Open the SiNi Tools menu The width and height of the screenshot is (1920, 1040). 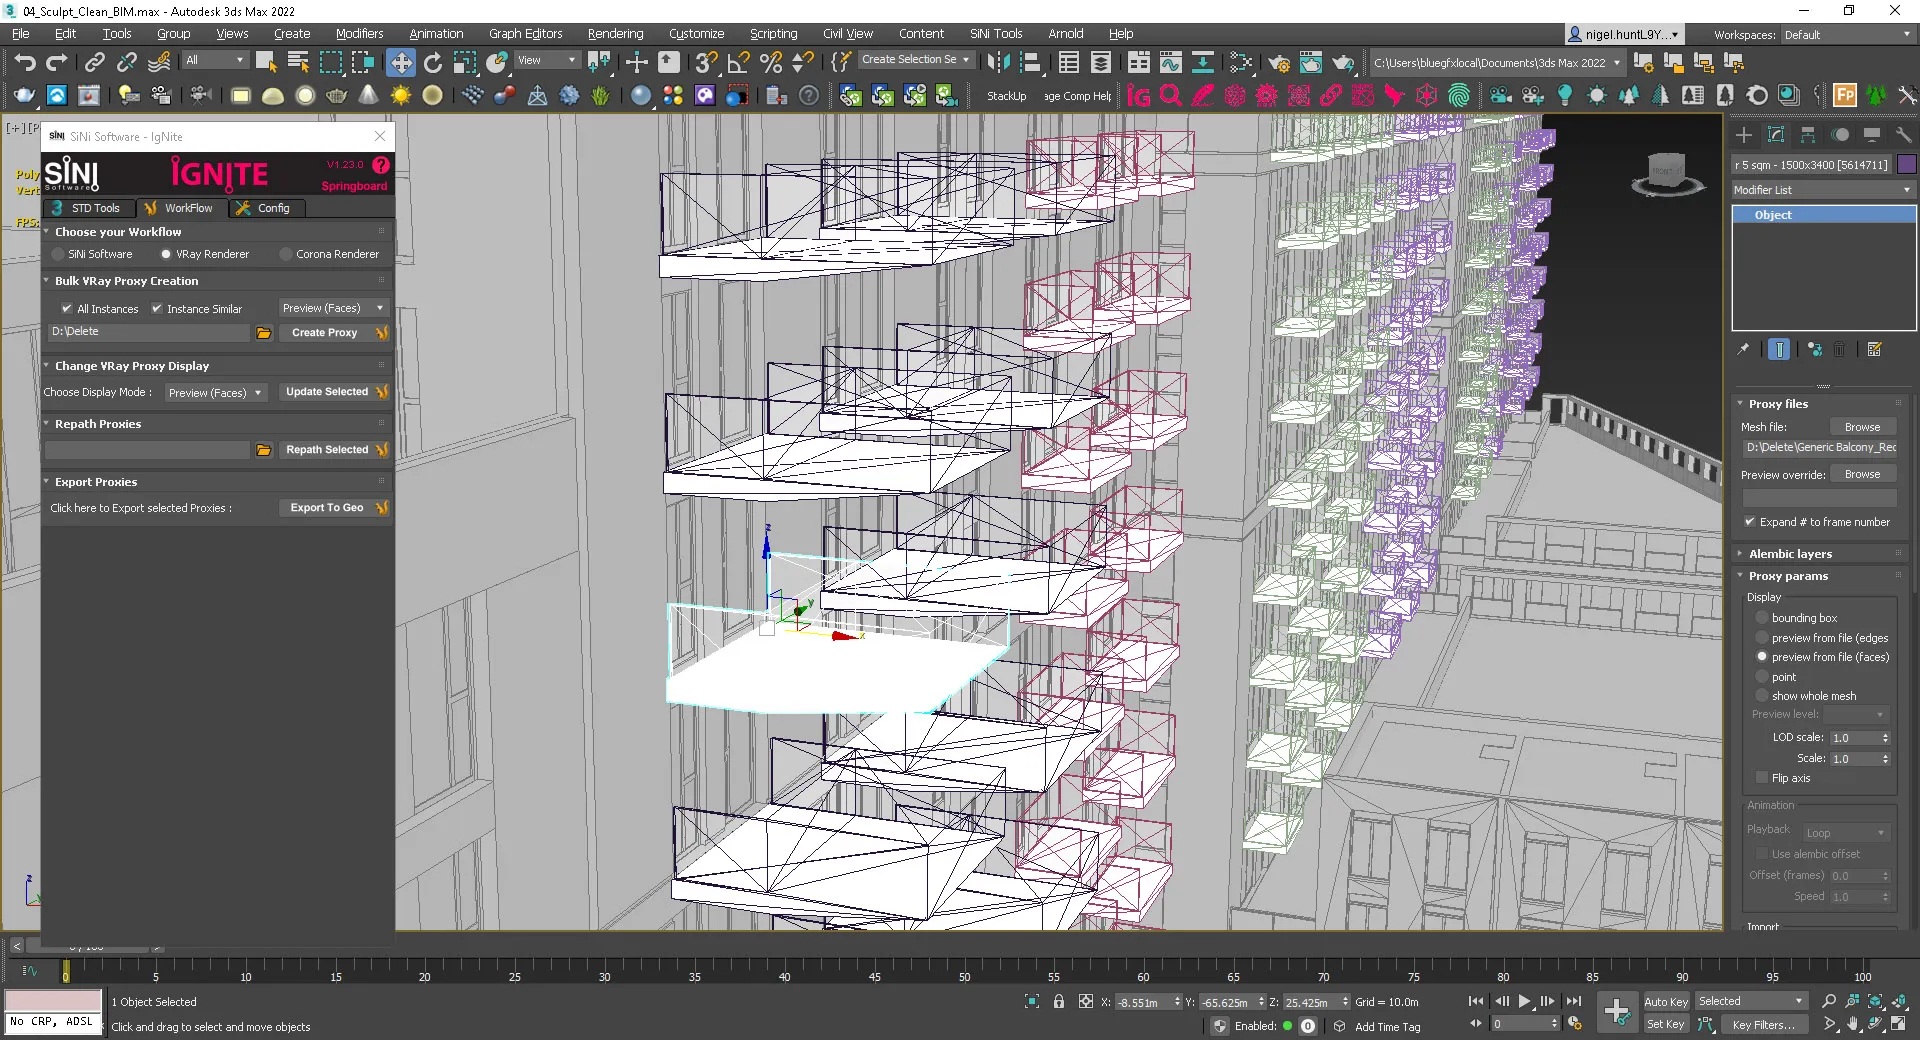coord(996,34)
